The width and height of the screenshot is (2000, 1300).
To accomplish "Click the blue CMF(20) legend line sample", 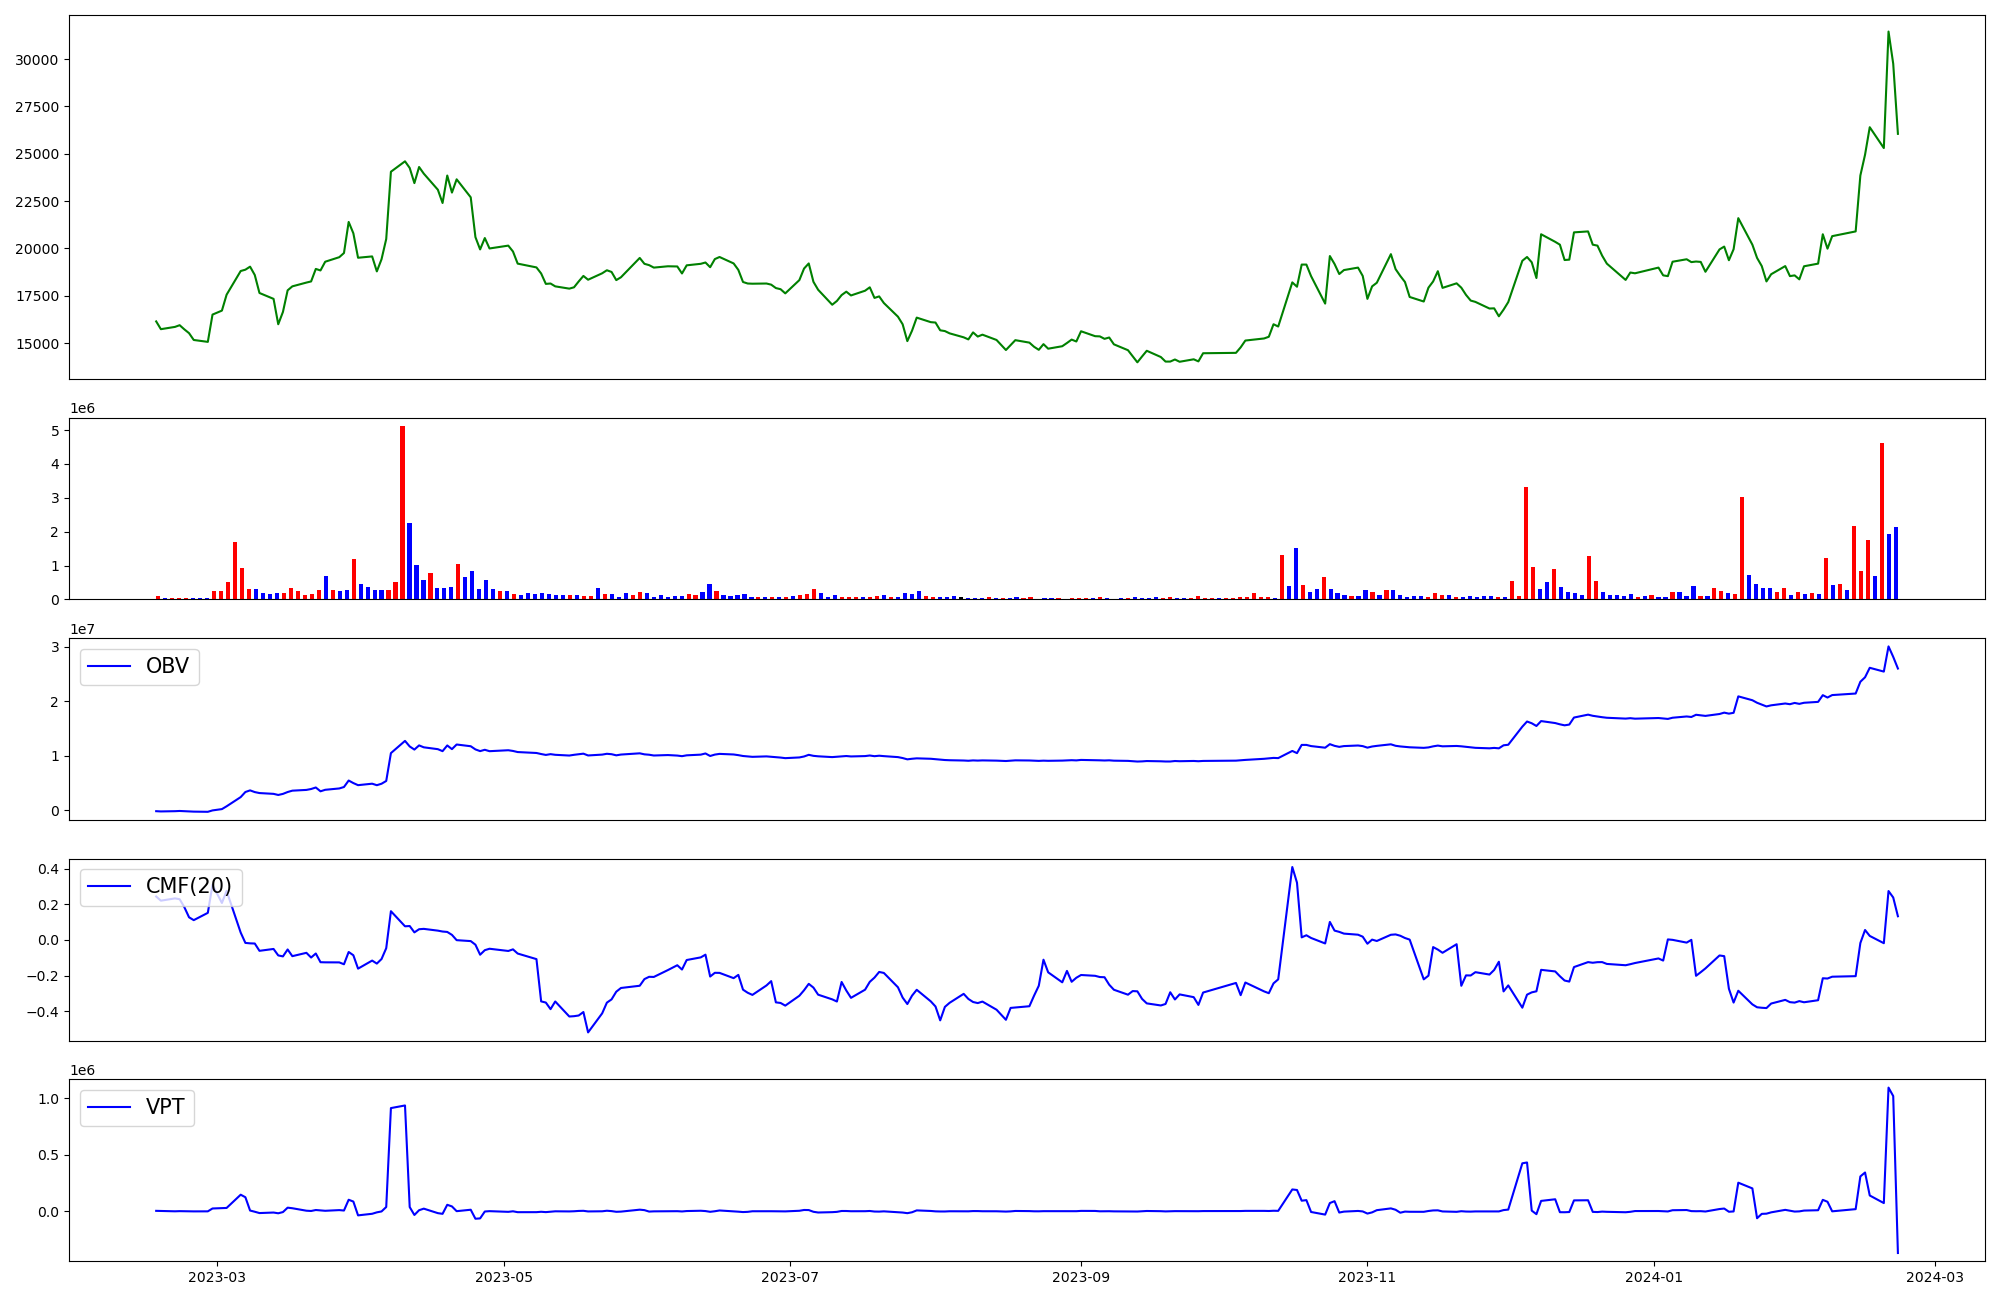I will coord(110,886).
